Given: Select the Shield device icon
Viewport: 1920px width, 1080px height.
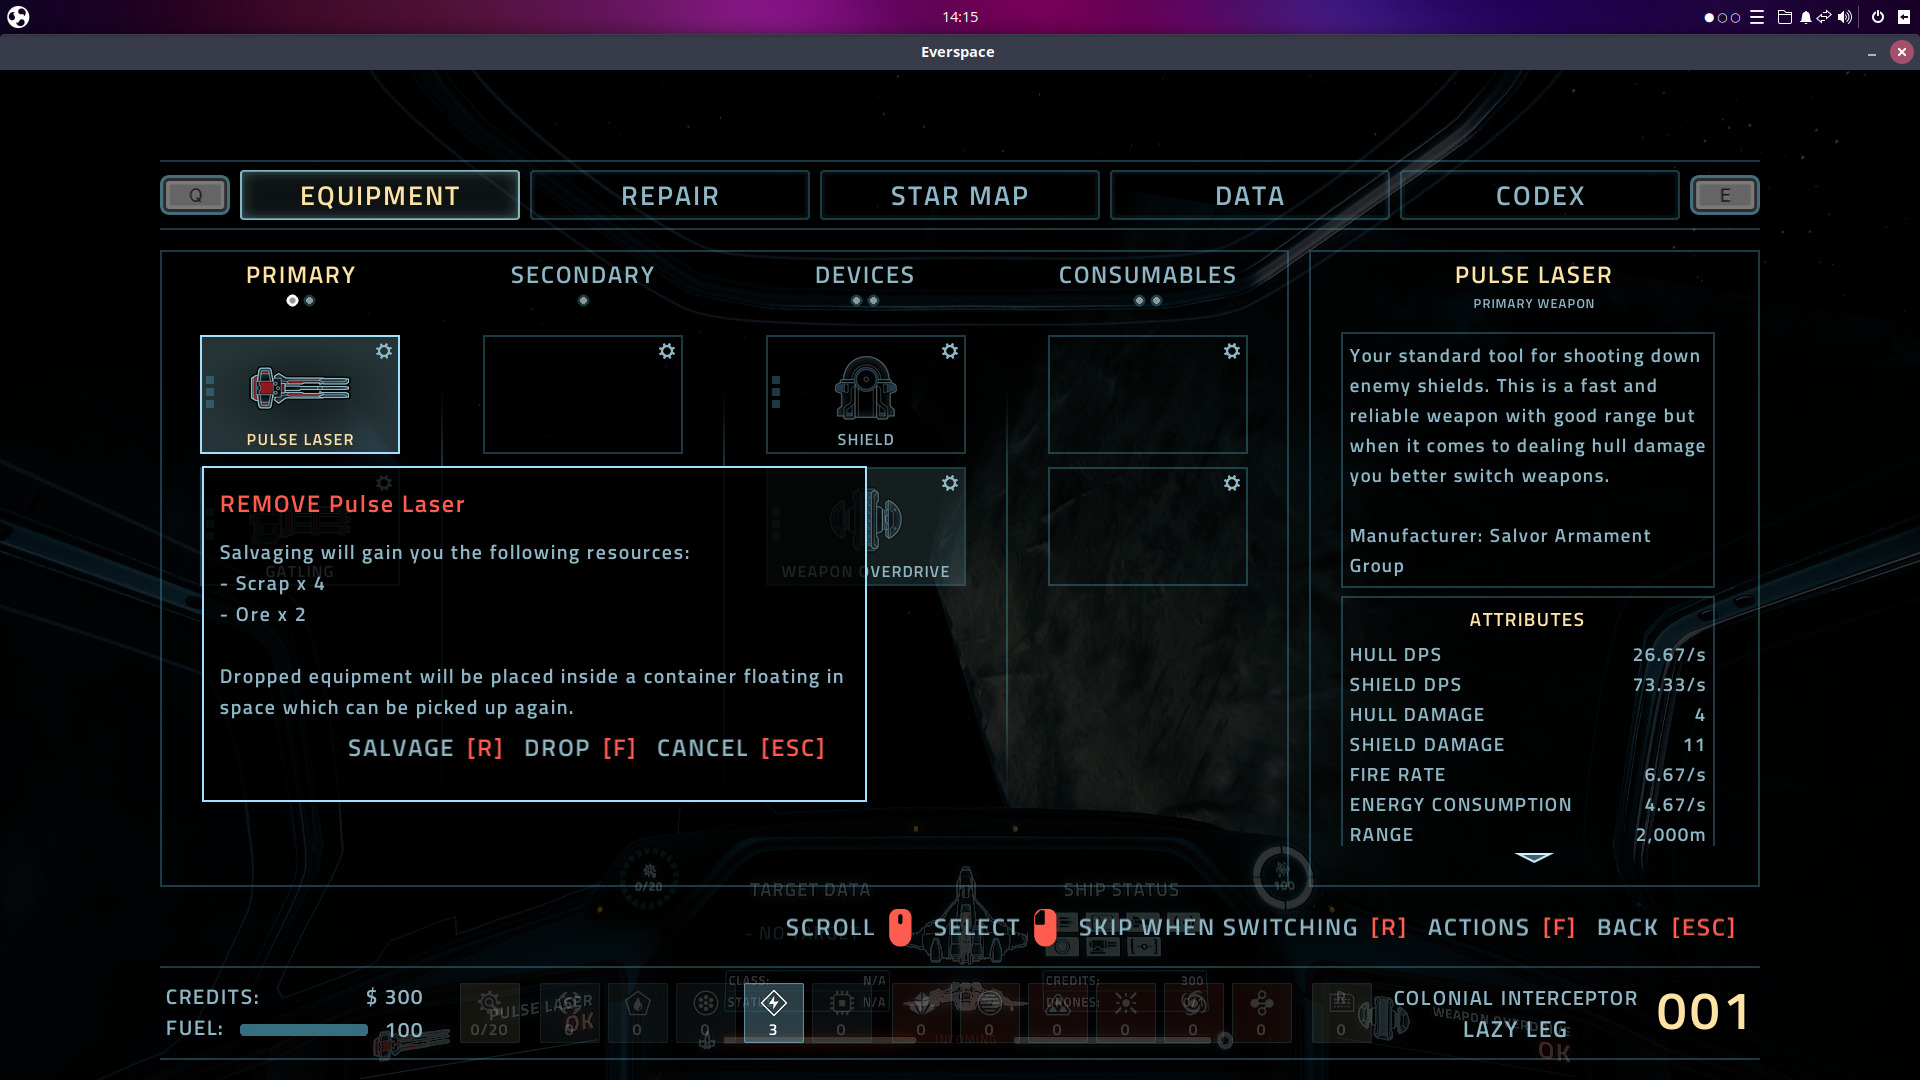Looking at the screenshot, I should pyautogui.click(x=865, y=388).
